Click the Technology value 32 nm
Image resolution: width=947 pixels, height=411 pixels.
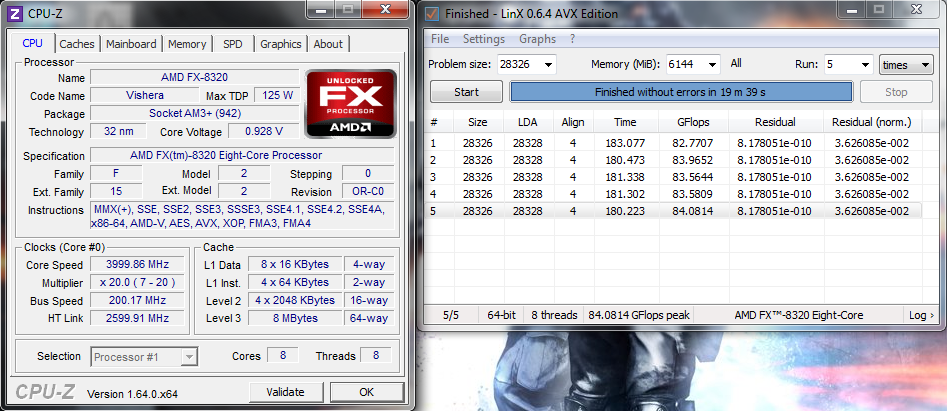(118, 131)
